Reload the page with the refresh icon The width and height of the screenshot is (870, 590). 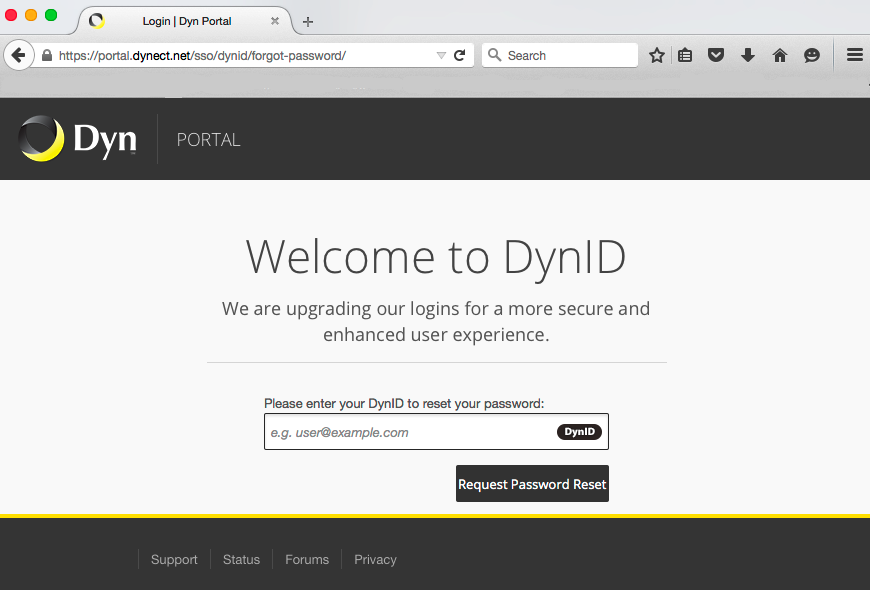pyautogui.click(x=459, y=56)
